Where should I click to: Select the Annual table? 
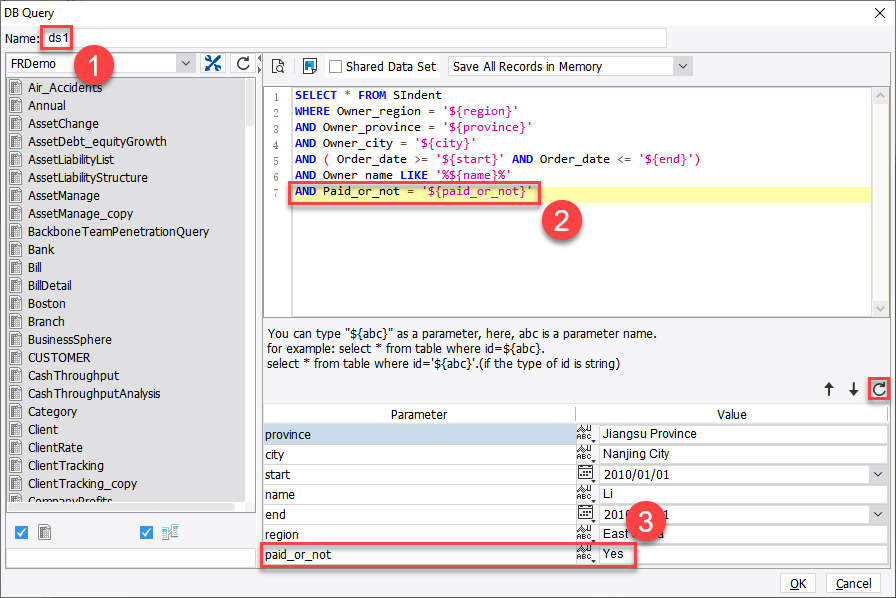click(x=47, y=106)
